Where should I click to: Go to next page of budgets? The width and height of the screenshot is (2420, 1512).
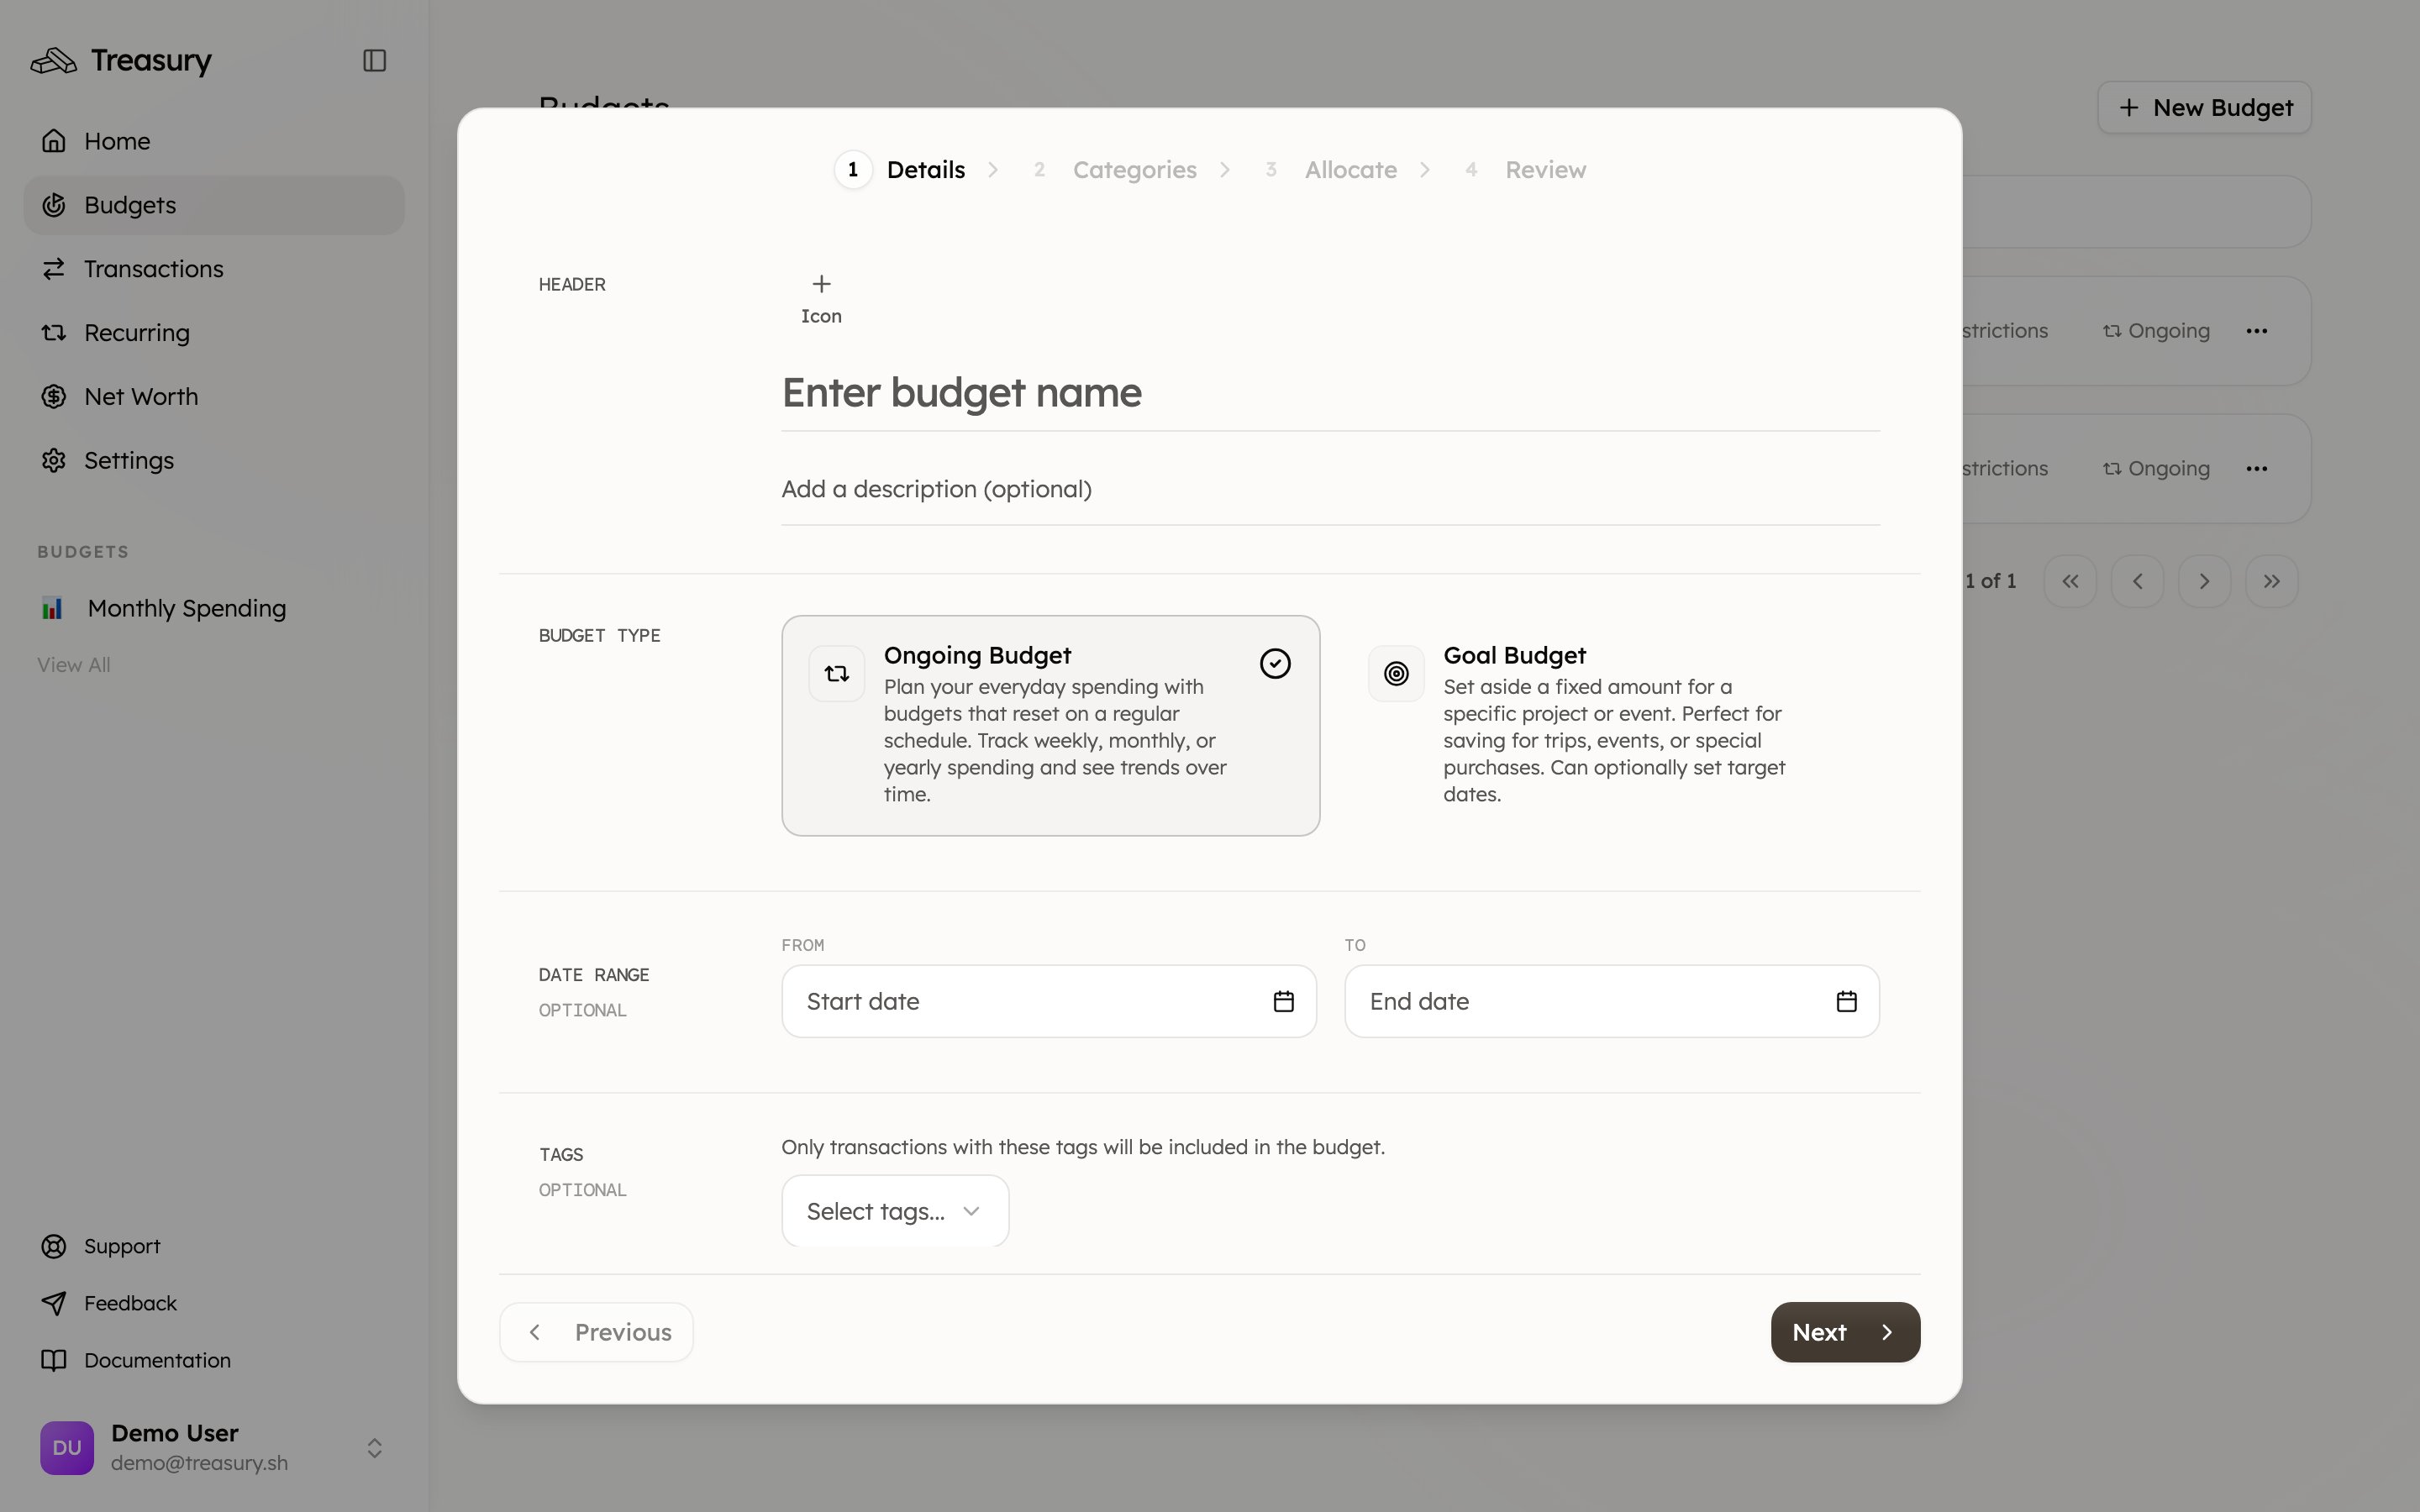(x=2204, y=581)
